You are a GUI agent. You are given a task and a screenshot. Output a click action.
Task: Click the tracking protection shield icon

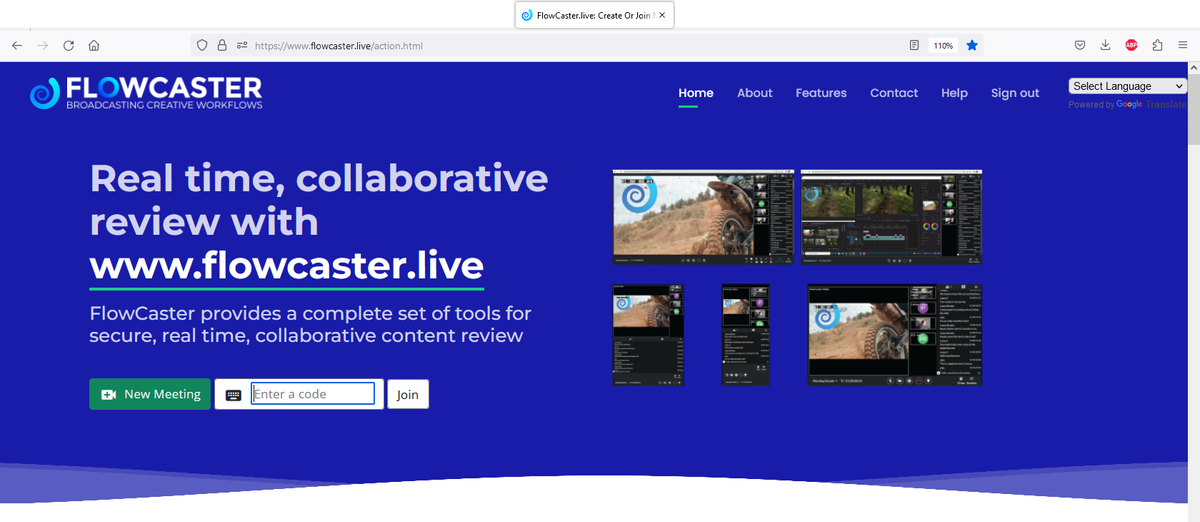coord(202,45)
